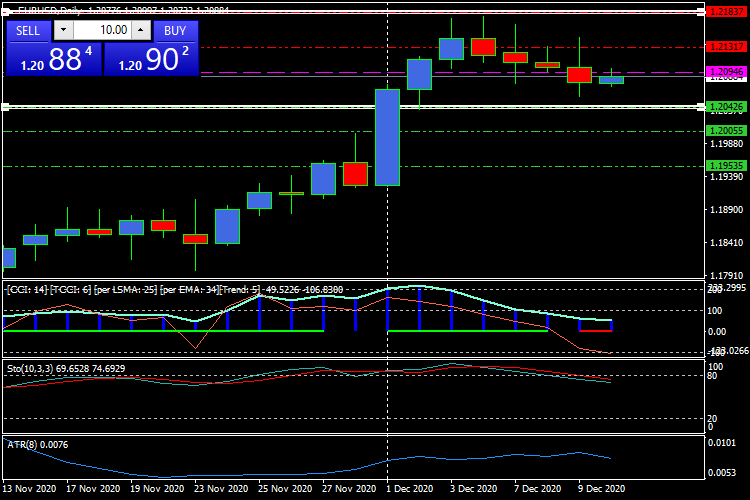Select the red 1.21837 price level label
Image resolution: width=750 pixels, height=500 pixels.
727,11
